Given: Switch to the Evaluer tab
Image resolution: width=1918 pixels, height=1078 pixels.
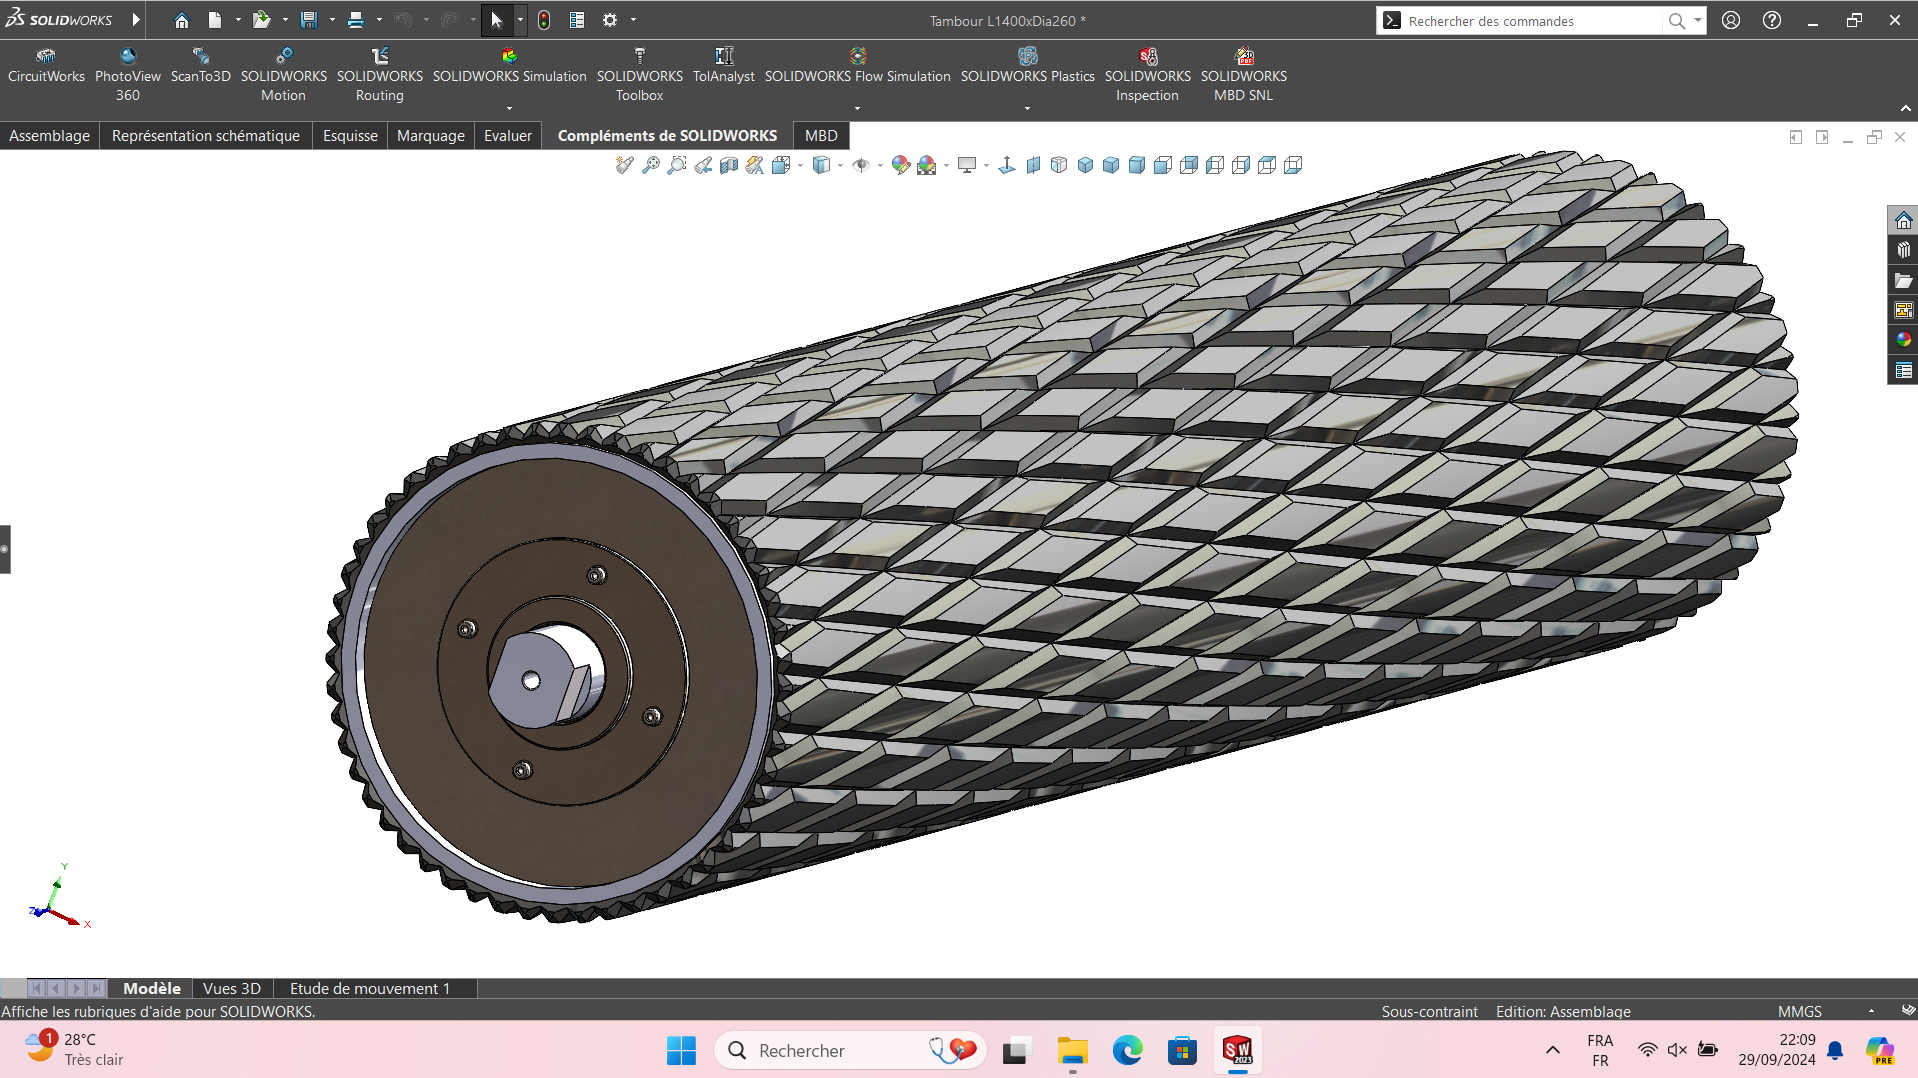Looking at the screenshot, I should click(508, 136).
